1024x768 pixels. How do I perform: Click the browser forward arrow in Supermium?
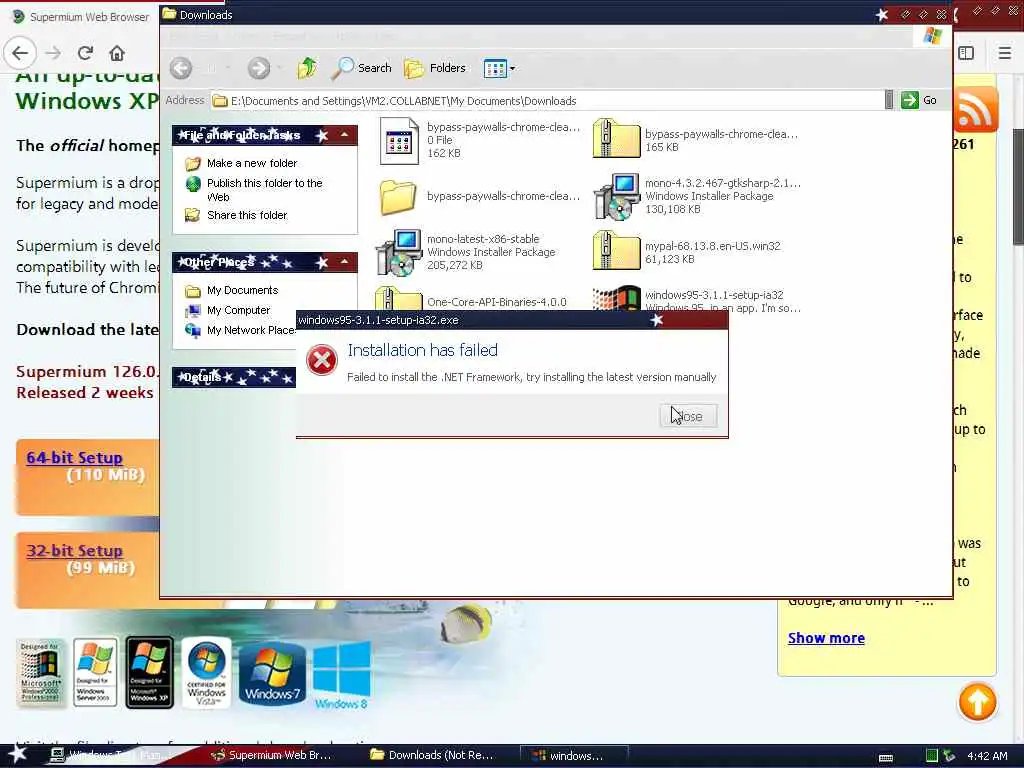click(54, 53)
